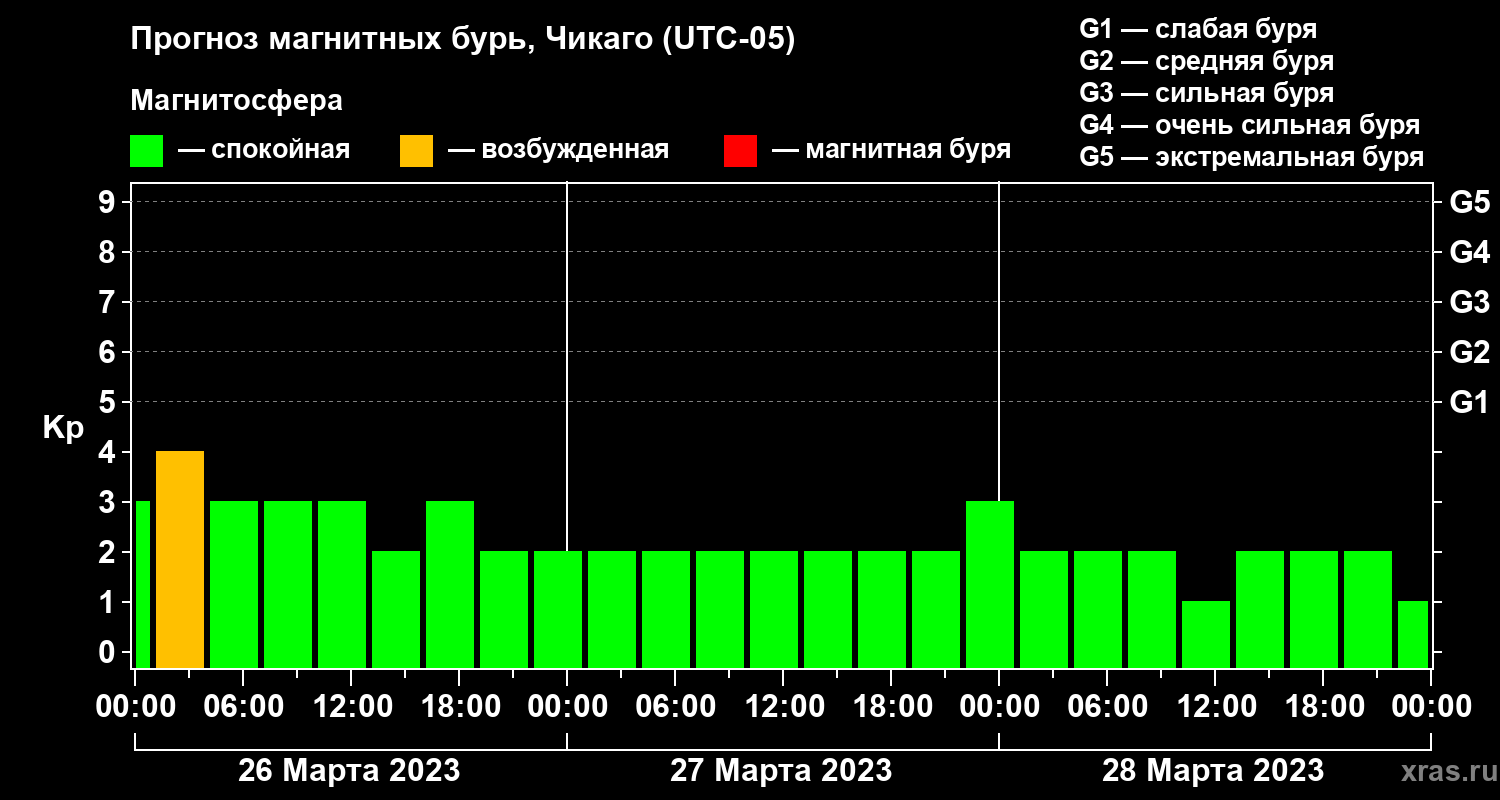Screen dimensions: 1500x800
Task: Click the red 'магнитная буря' legend swatch
Action: pyautogui.click(x=740, y=151)
